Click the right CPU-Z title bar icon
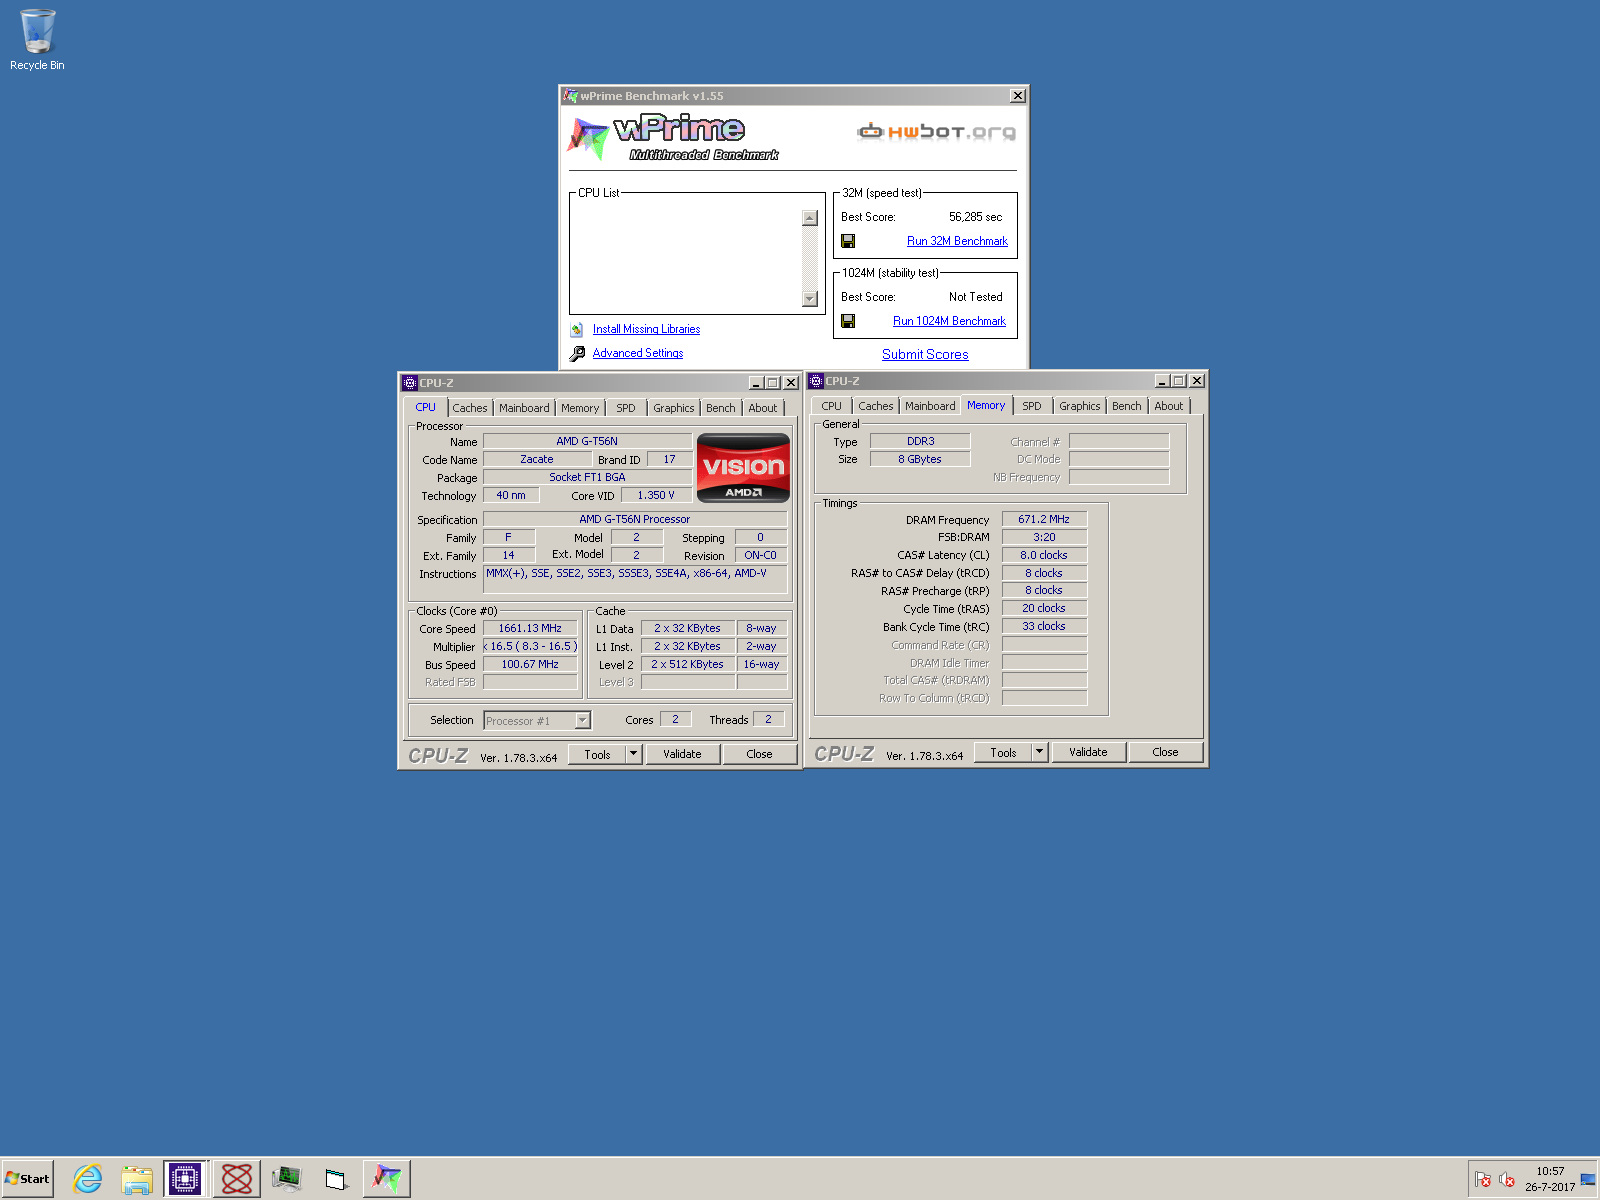 tap(815, 381)
